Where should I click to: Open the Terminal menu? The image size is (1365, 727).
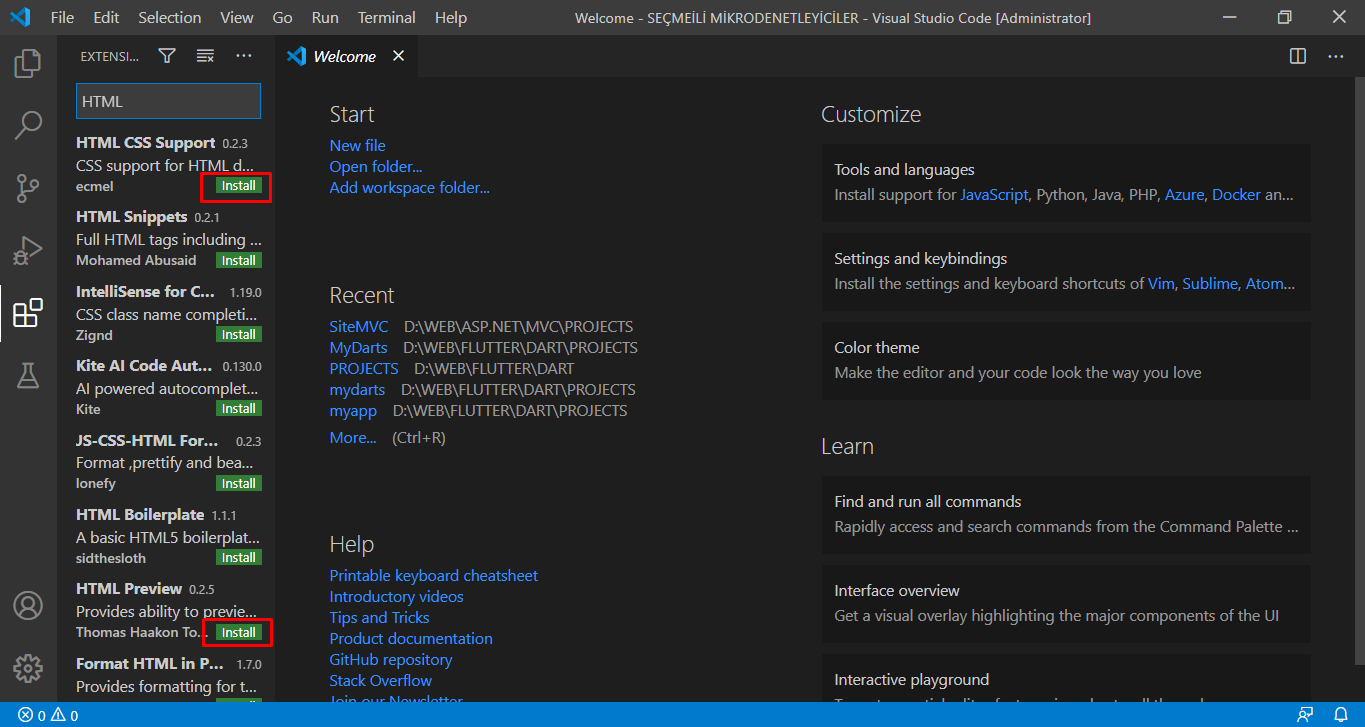click(387, 18)
